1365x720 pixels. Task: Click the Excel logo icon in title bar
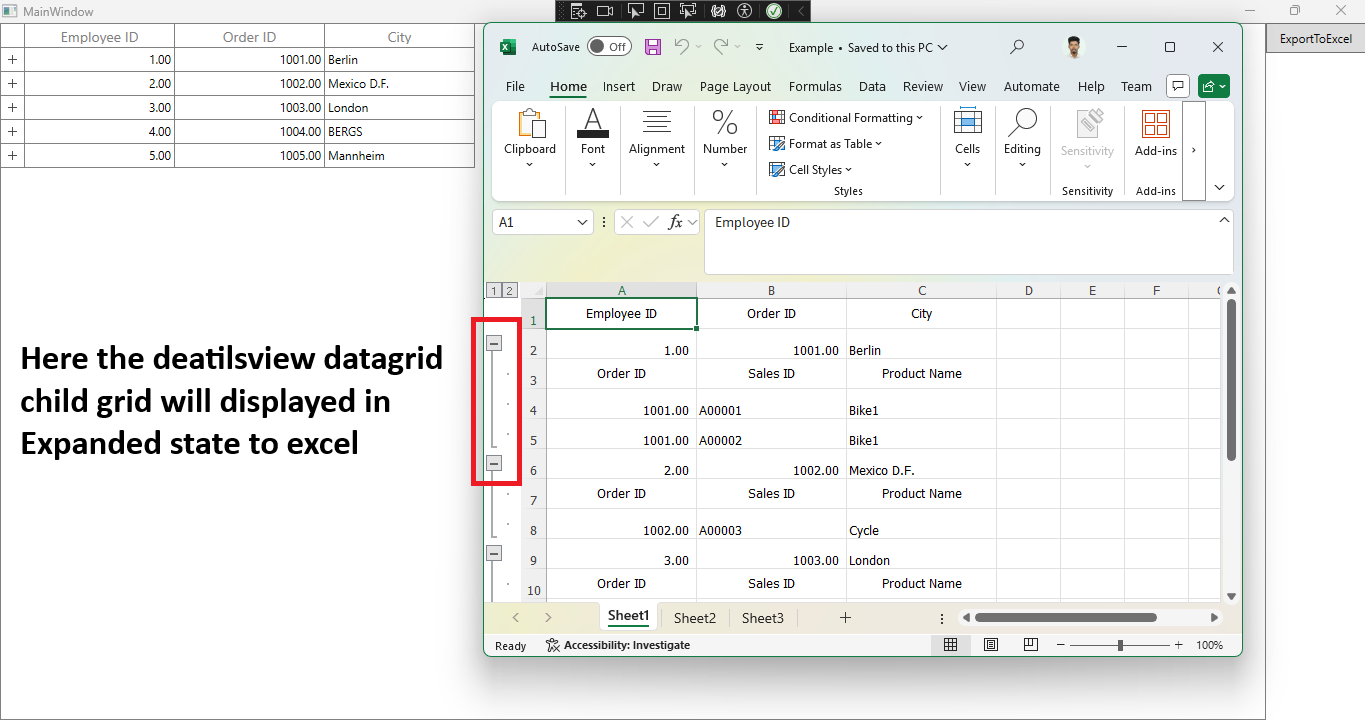coord(508,47)
